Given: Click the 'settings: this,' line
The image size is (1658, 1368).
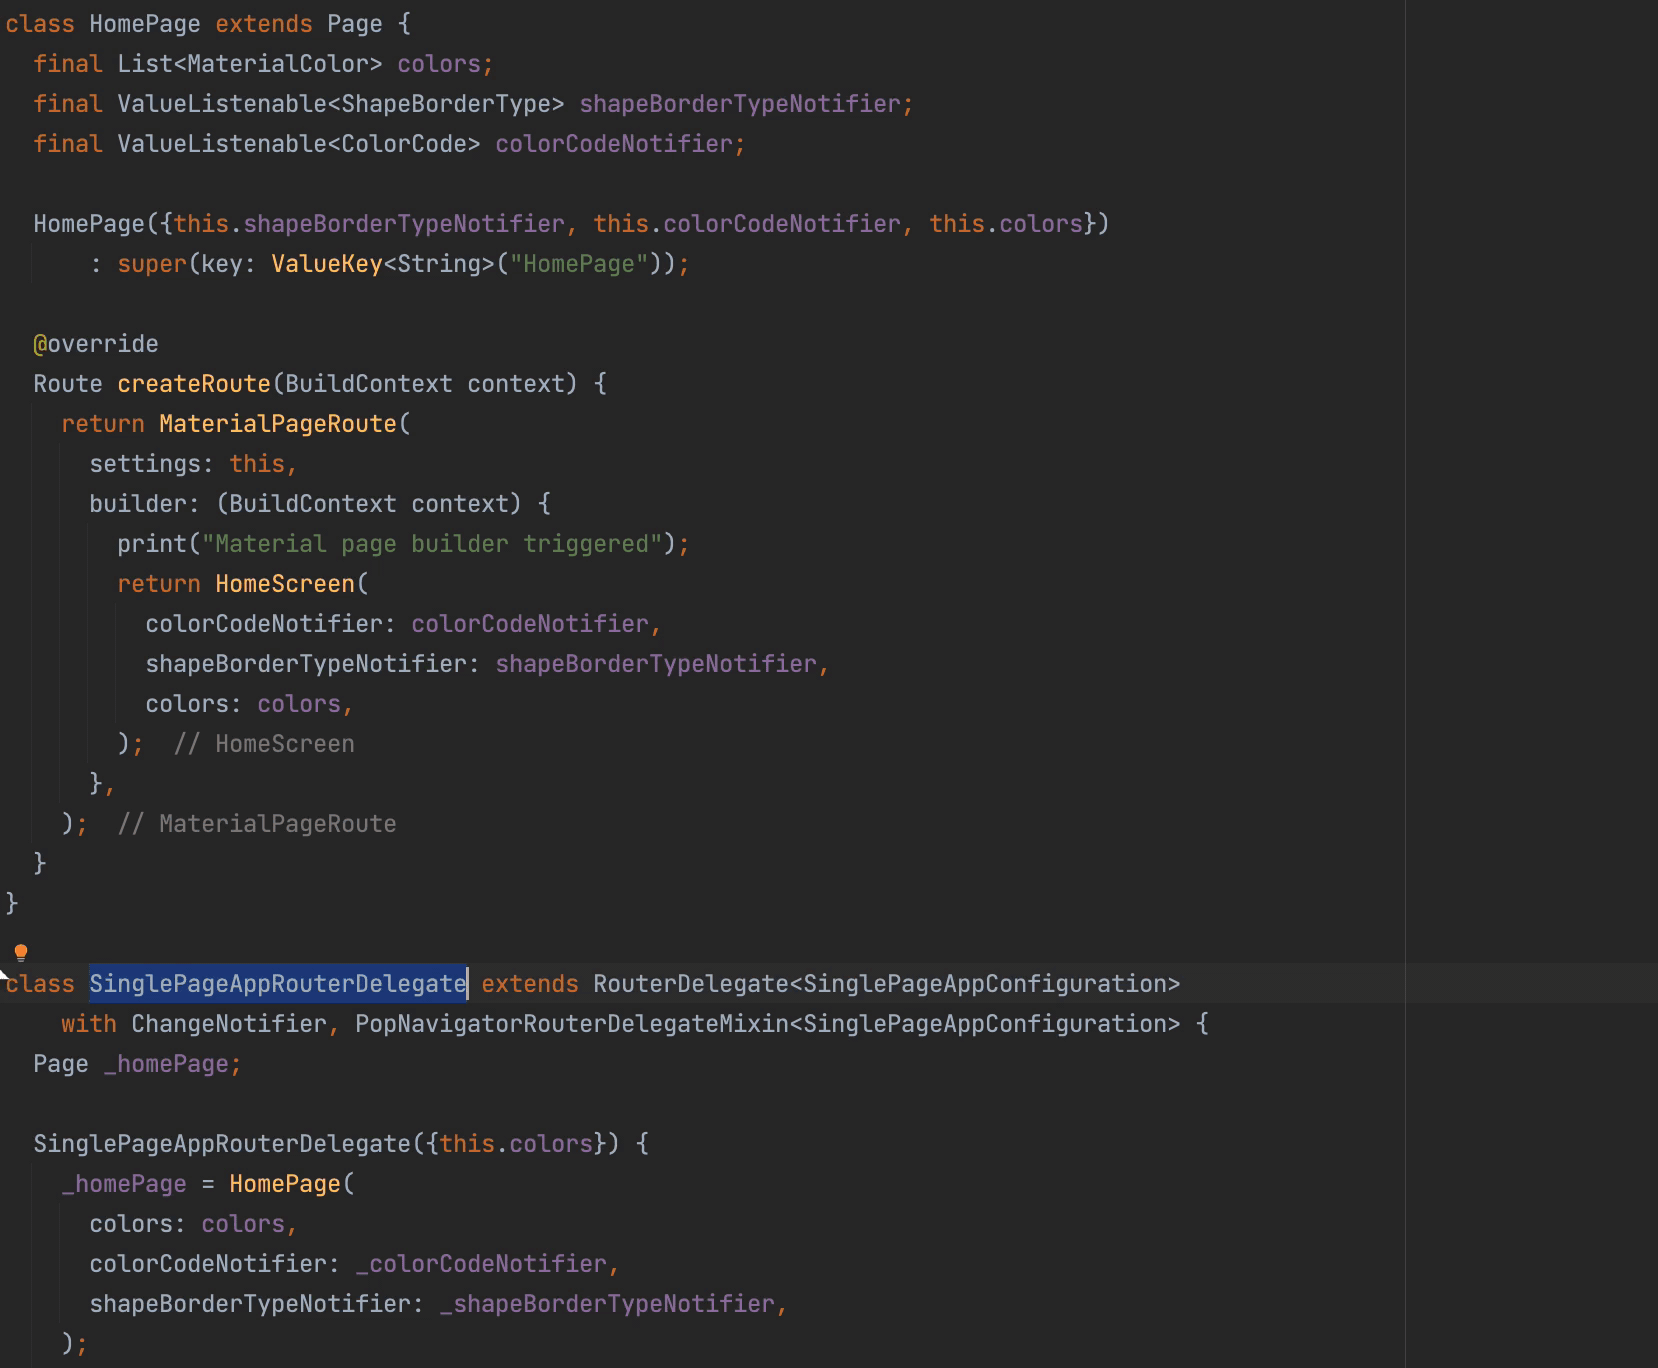Looking at the screenshot, I should pos(193,464).
